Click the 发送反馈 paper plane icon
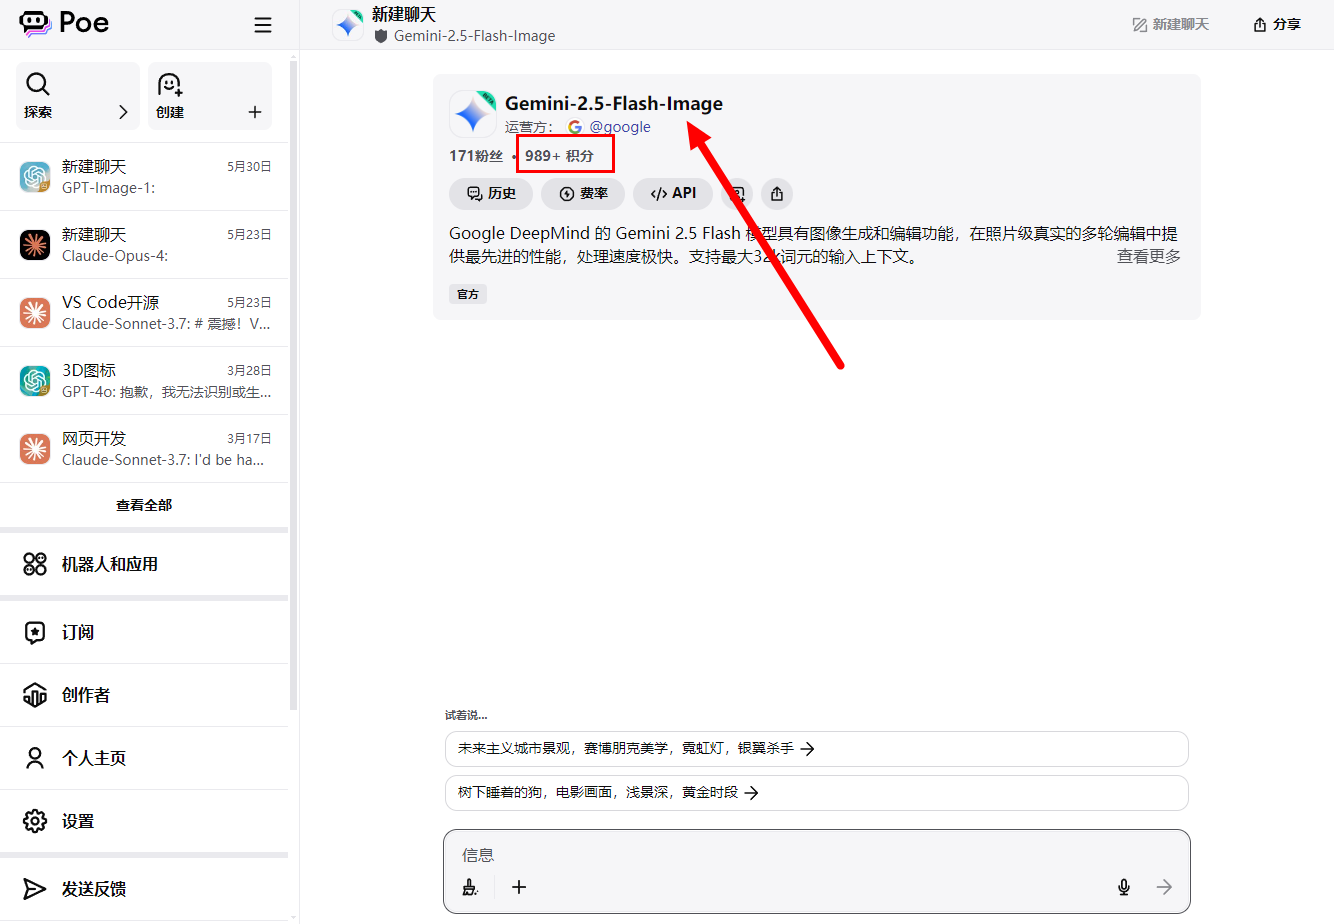 pyautogui.click(x=35, y=889)
